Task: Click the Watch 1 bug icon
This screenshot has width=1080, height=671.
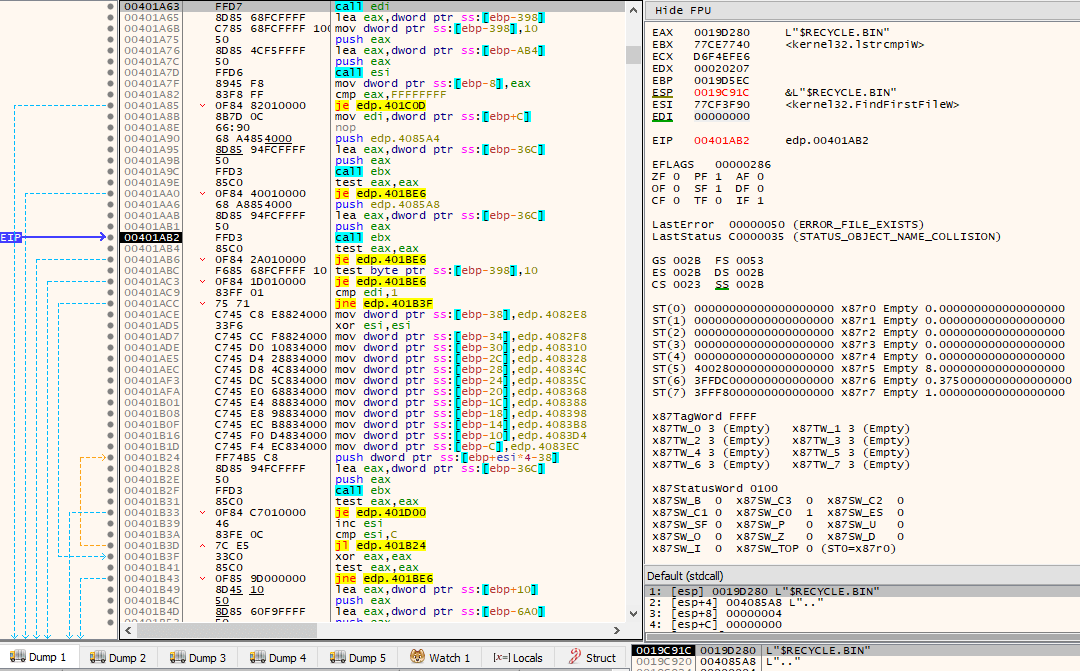Action: pyautogui.click(x=417, y=657)
